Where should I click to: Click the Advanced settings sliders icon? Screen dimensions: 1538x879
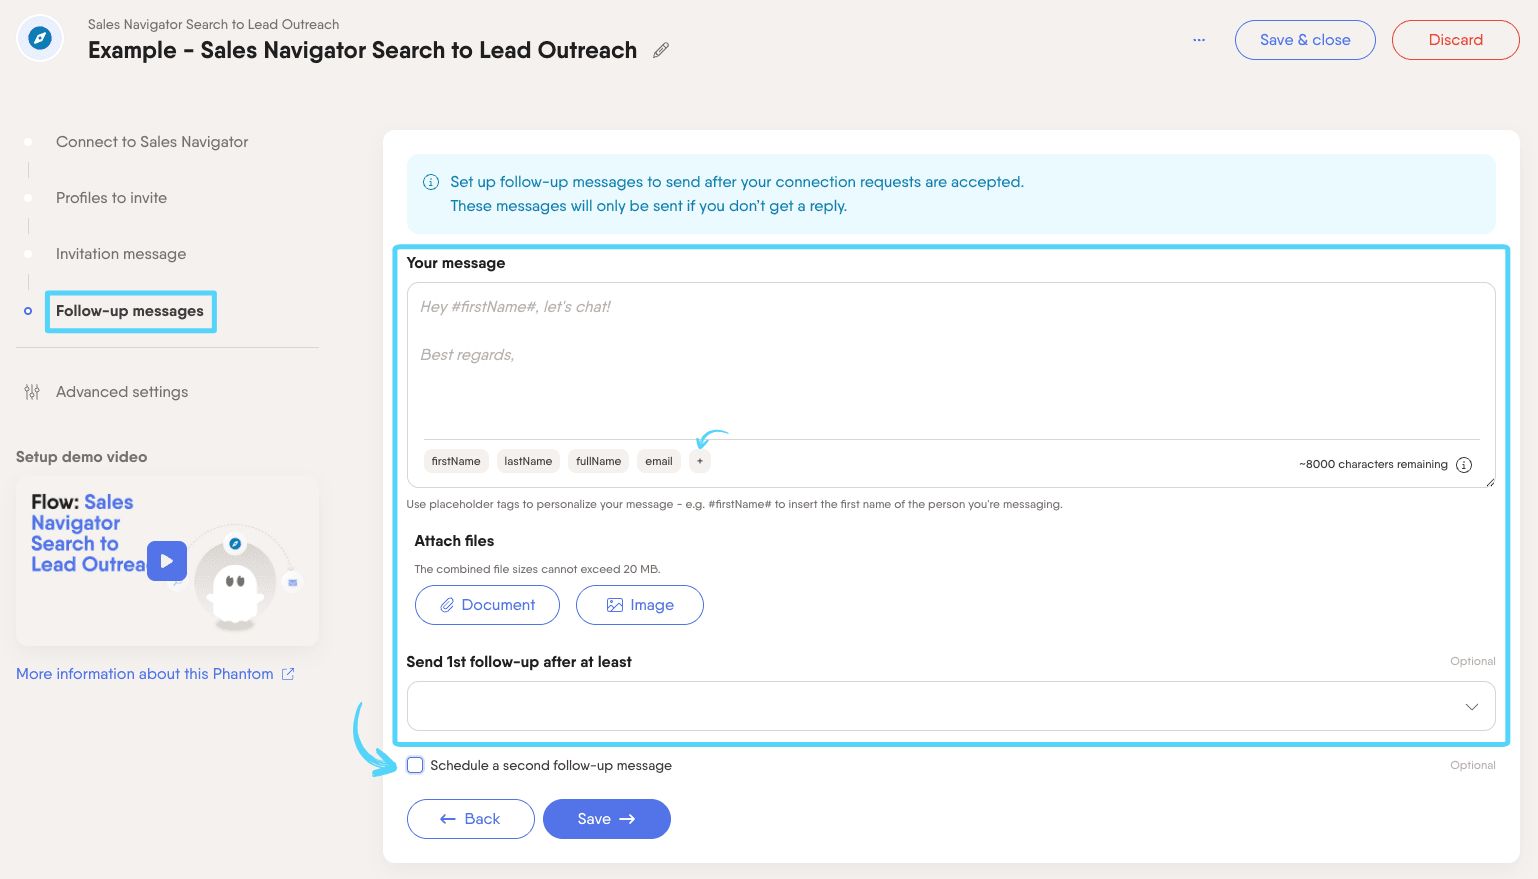(x=32, y=392)
